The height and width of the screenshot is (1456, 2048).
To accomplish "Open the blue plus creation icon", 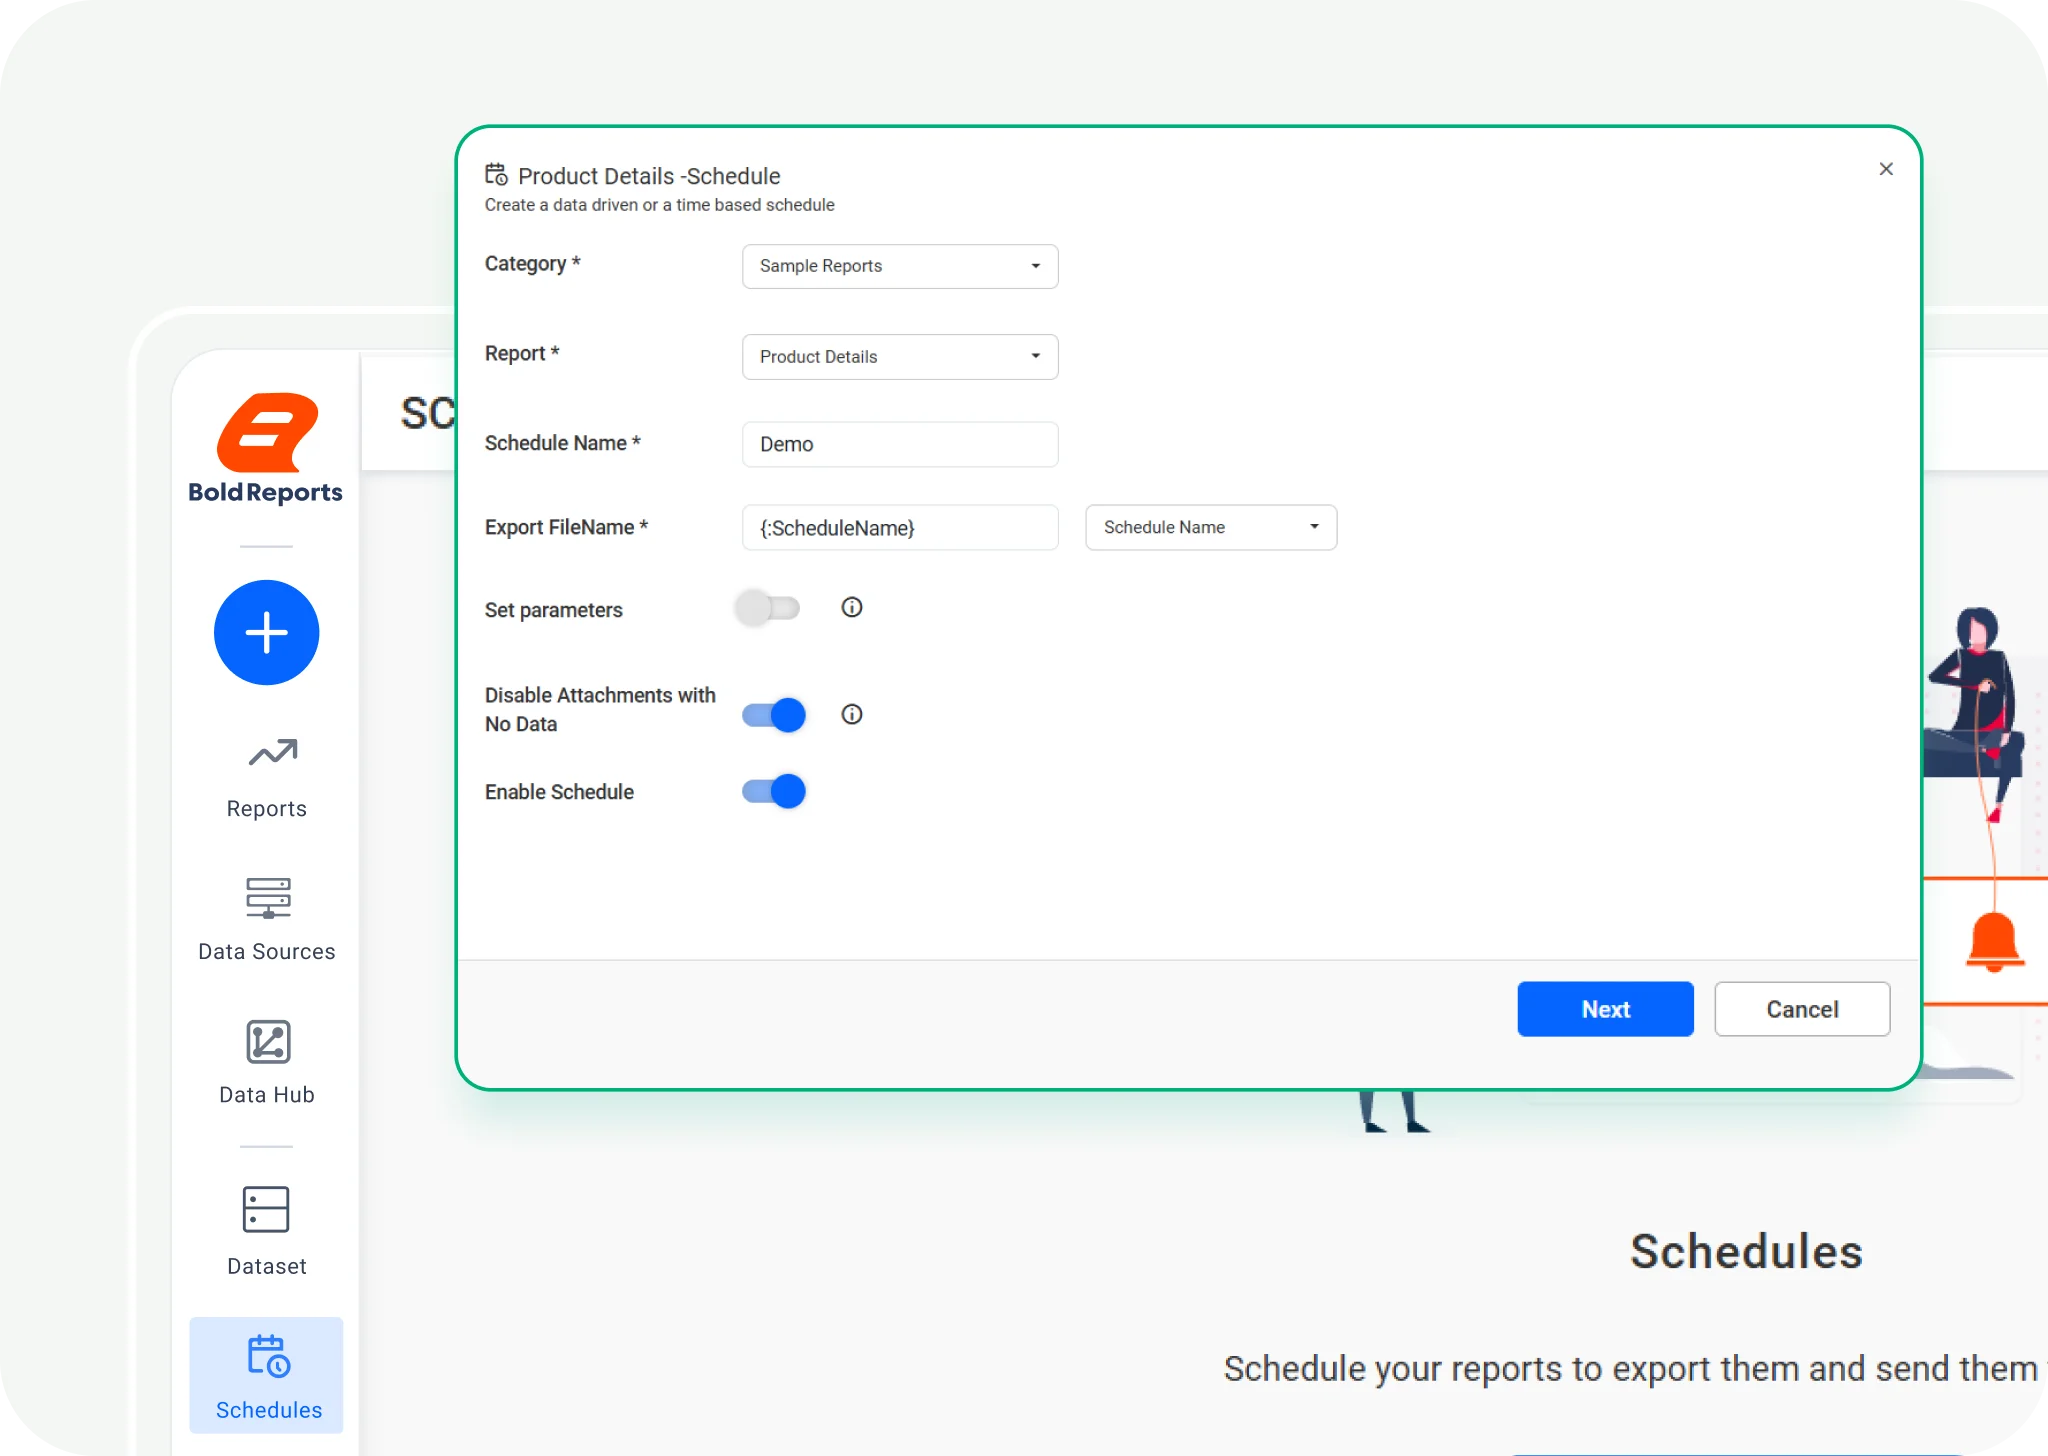I will click(x=266, y=632).
